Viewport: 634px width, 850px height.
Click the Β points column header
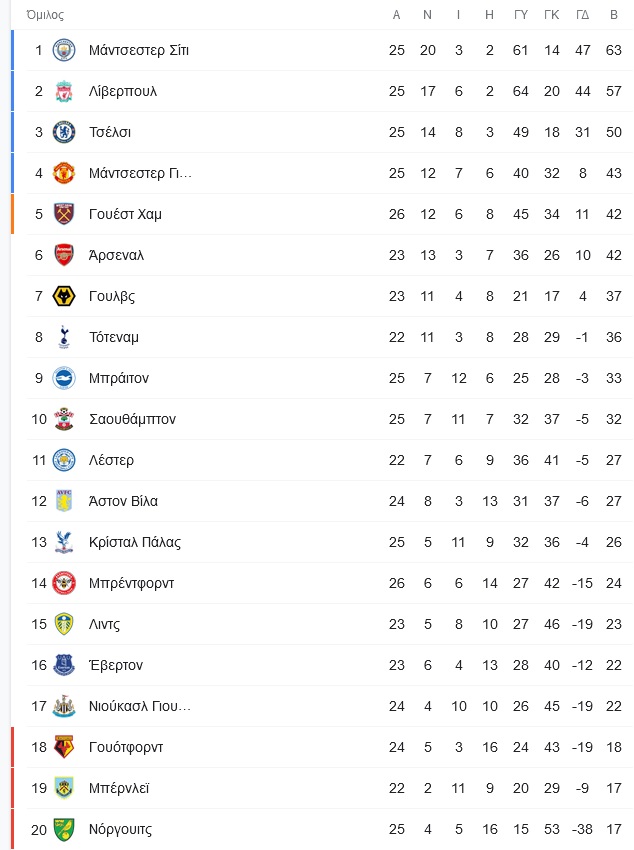click(x=614, y=15)
